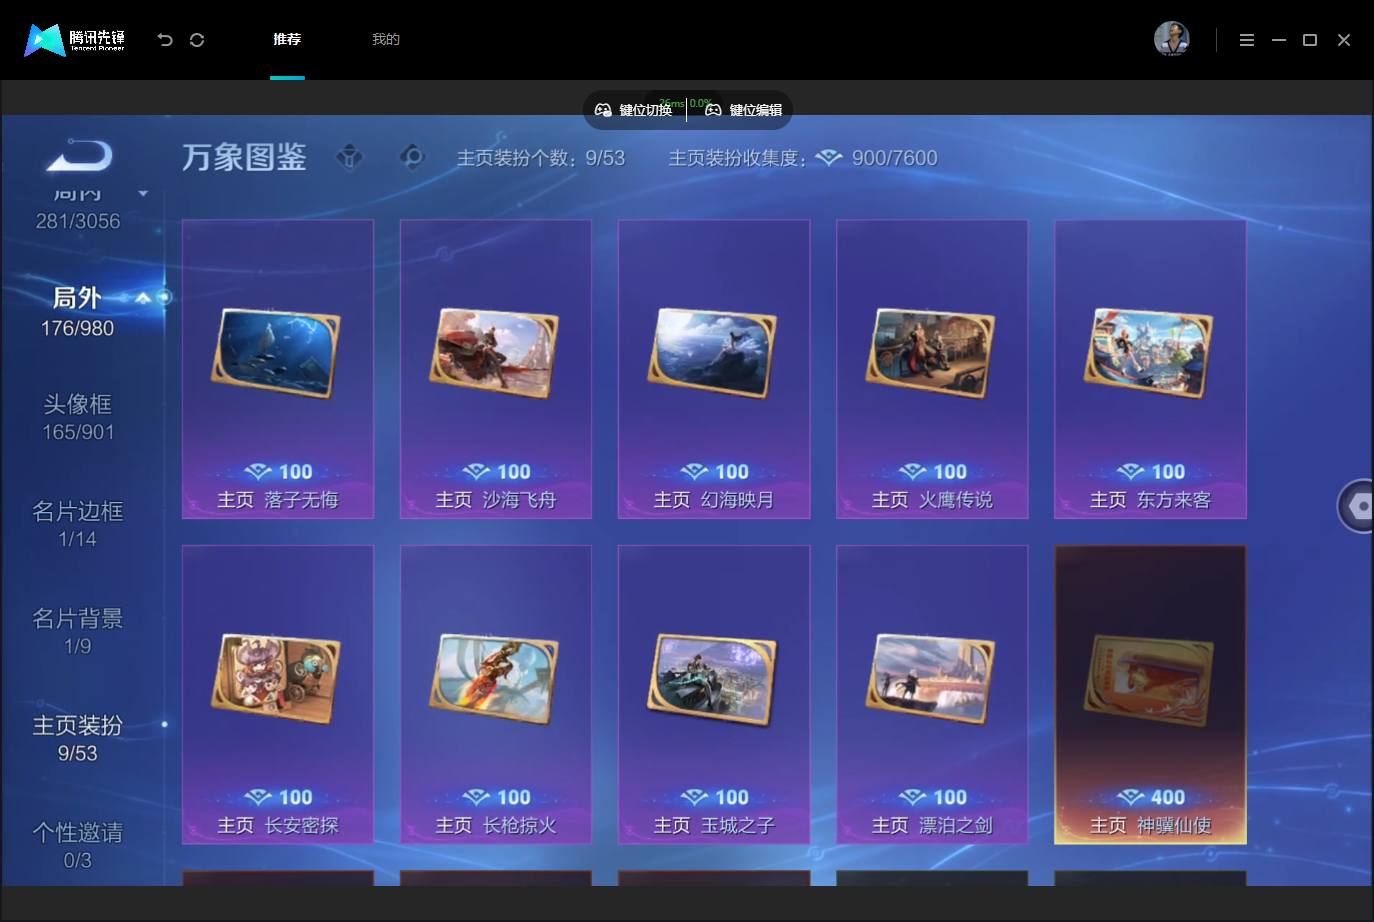
Task: Click the first icon beside 万象图鉴 title
Action: (350, 157)
